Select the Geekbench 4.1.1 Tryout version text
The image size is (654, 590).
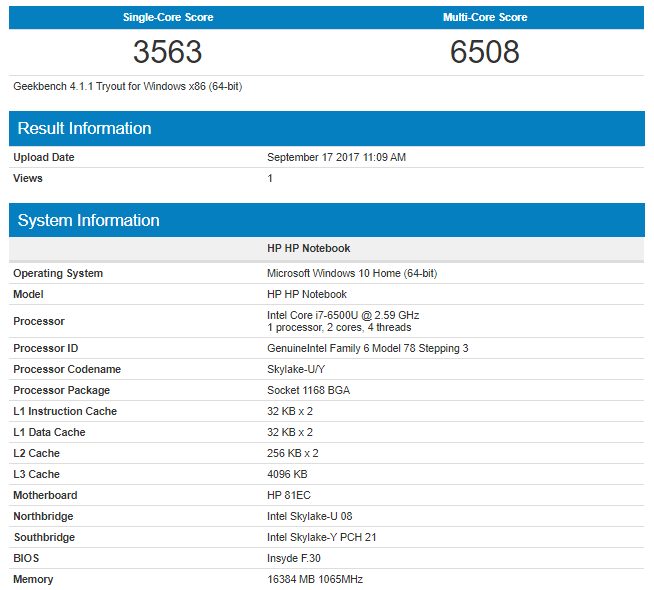(x=128, y=86)
